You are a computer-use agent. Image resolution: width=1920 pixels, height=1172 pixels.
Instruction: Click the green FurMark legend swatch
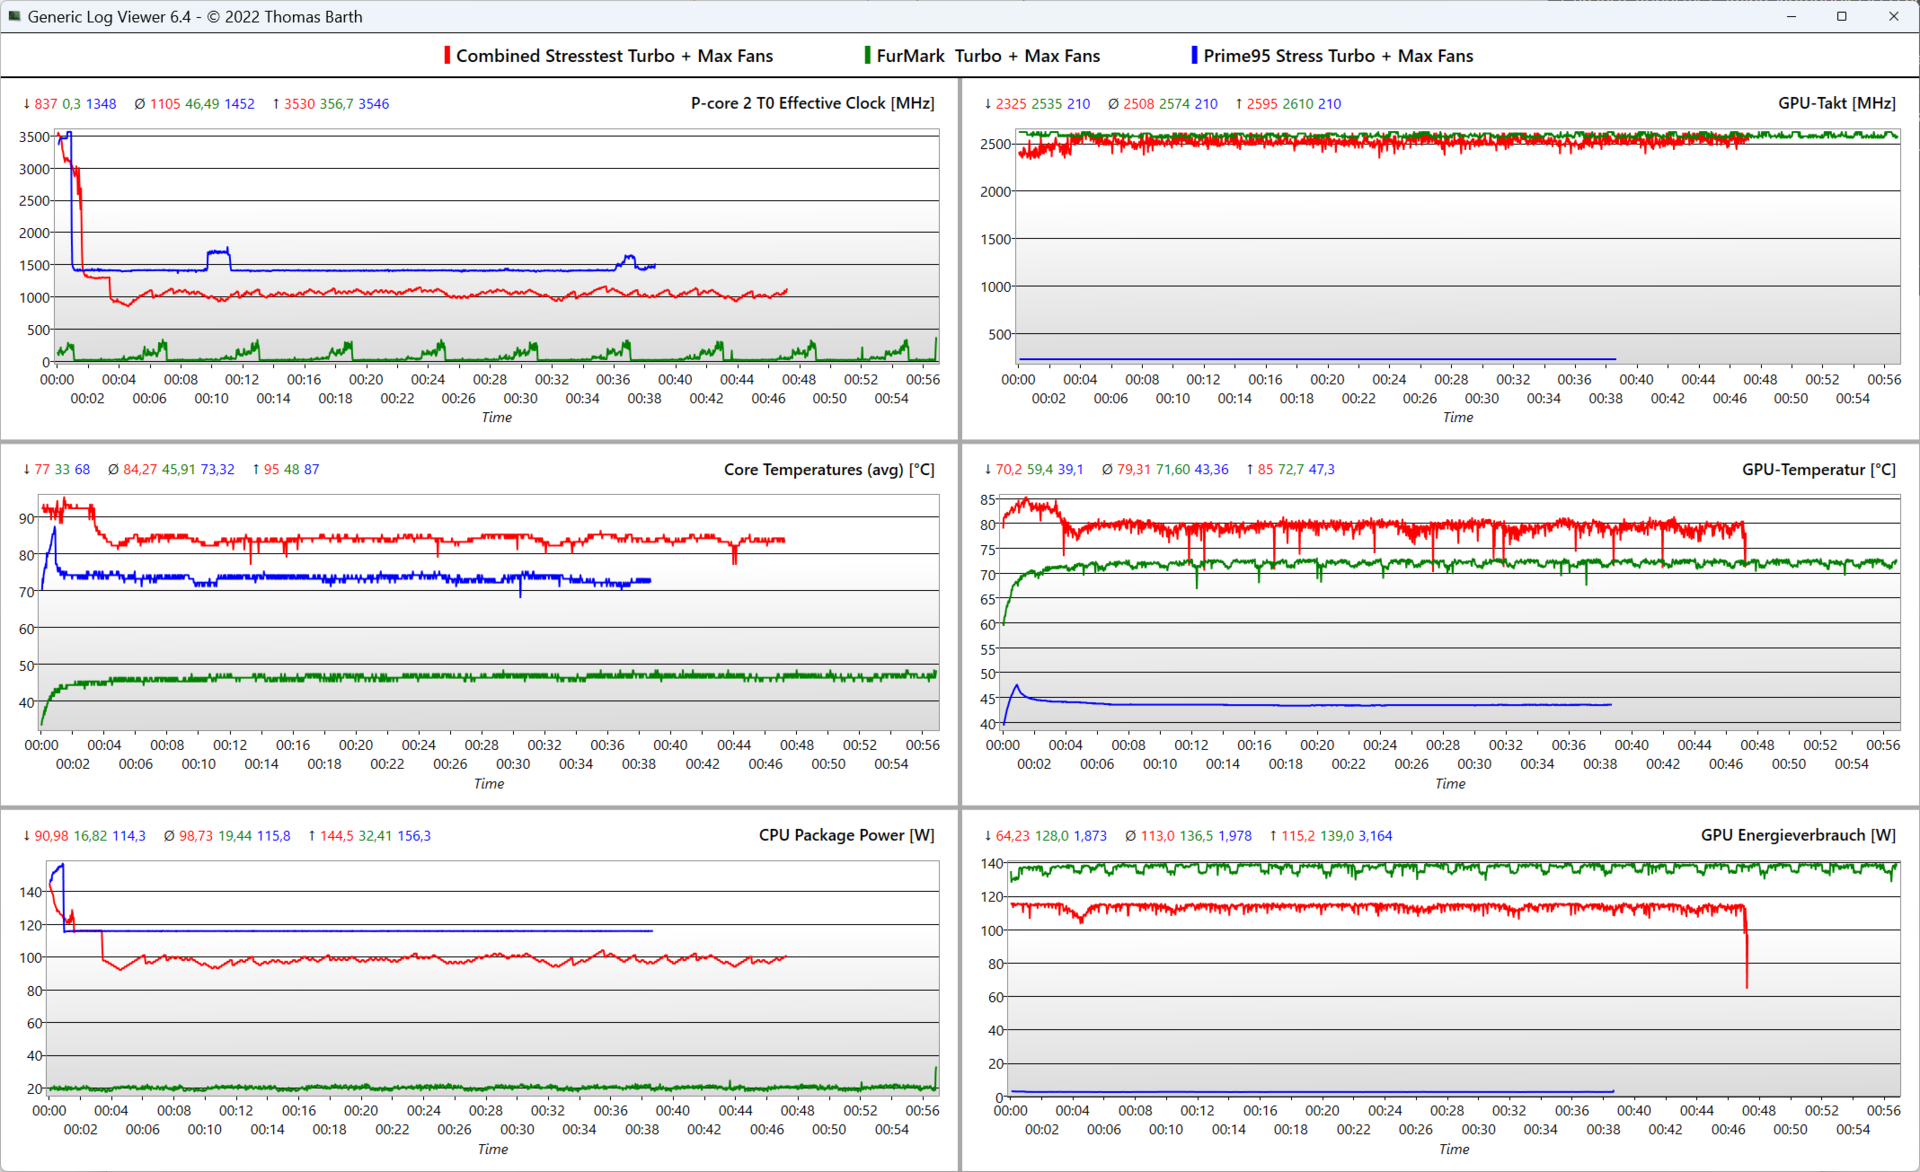[x=867, y=56]
